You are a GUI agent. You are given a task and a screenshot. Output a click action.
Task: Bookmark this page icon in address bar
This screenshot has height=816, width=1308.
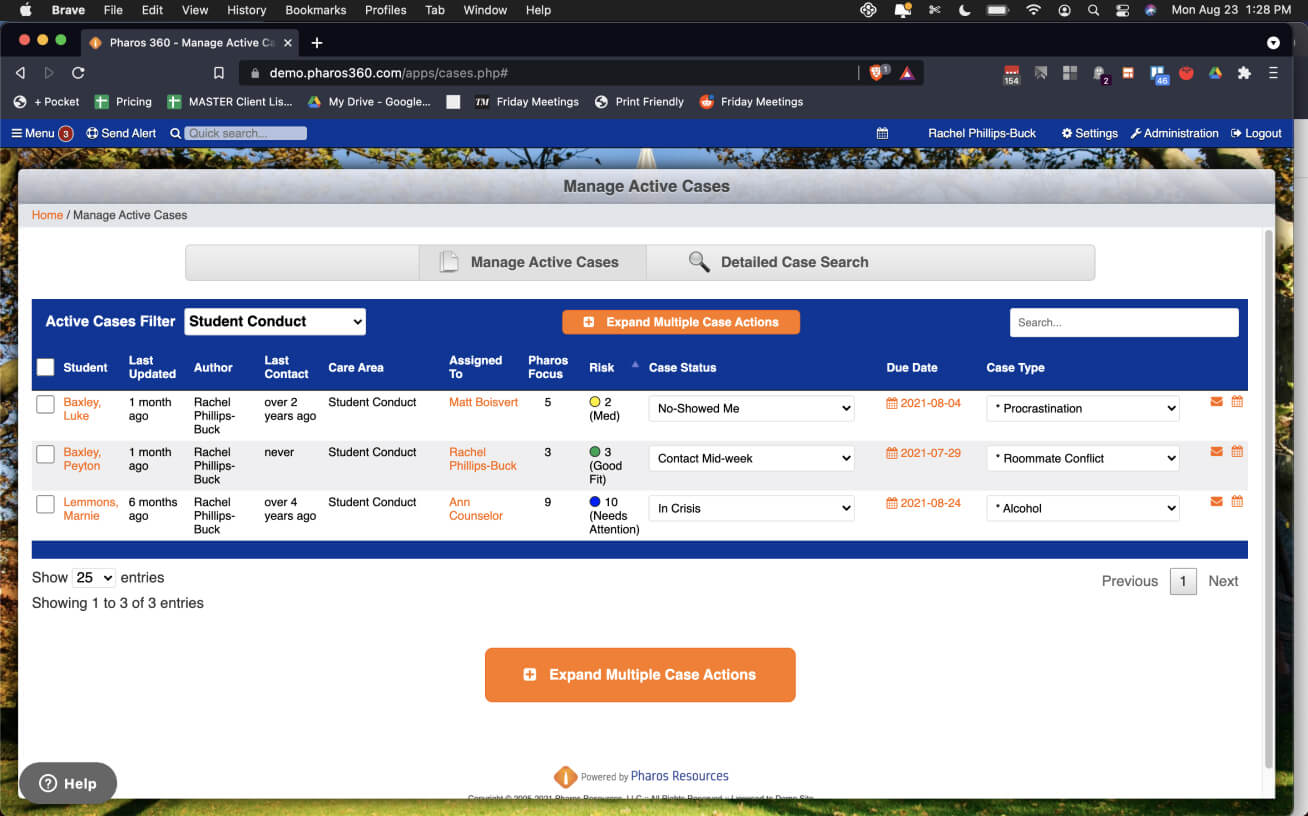pyautogui.click(x=219, y=73)
